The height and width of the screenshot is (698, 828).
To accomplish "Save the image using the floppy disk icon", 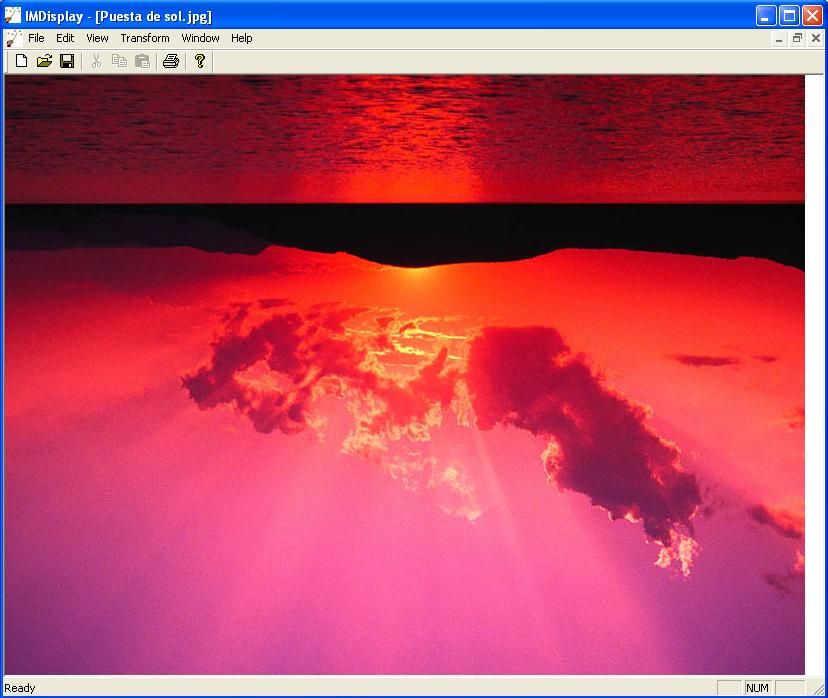I will 67,61.
